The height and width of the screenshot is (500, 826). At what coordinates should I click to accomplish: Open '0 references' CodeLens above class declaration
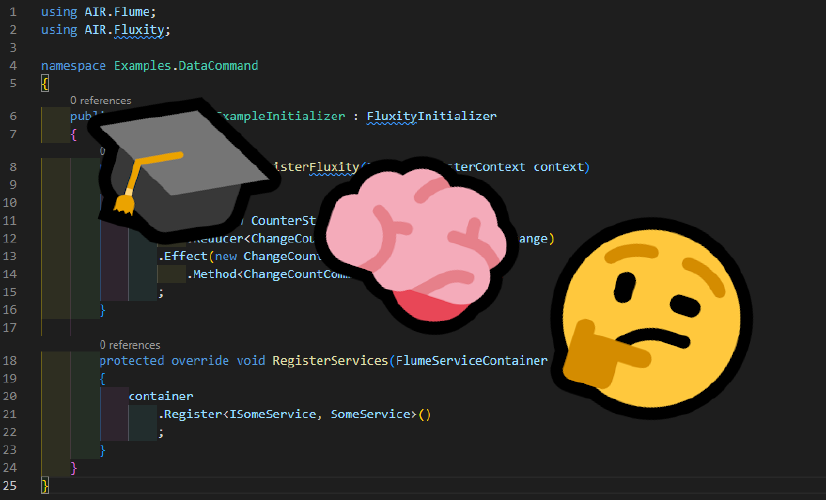click(x=100, y=100)
